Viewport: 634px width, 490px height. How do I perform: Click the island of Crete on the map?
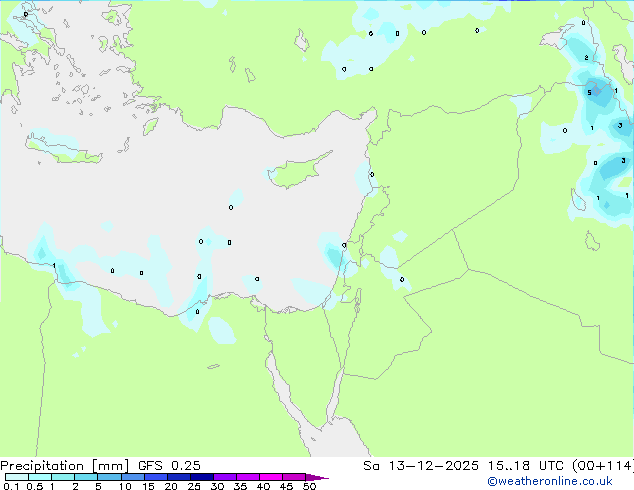[61, 150]
